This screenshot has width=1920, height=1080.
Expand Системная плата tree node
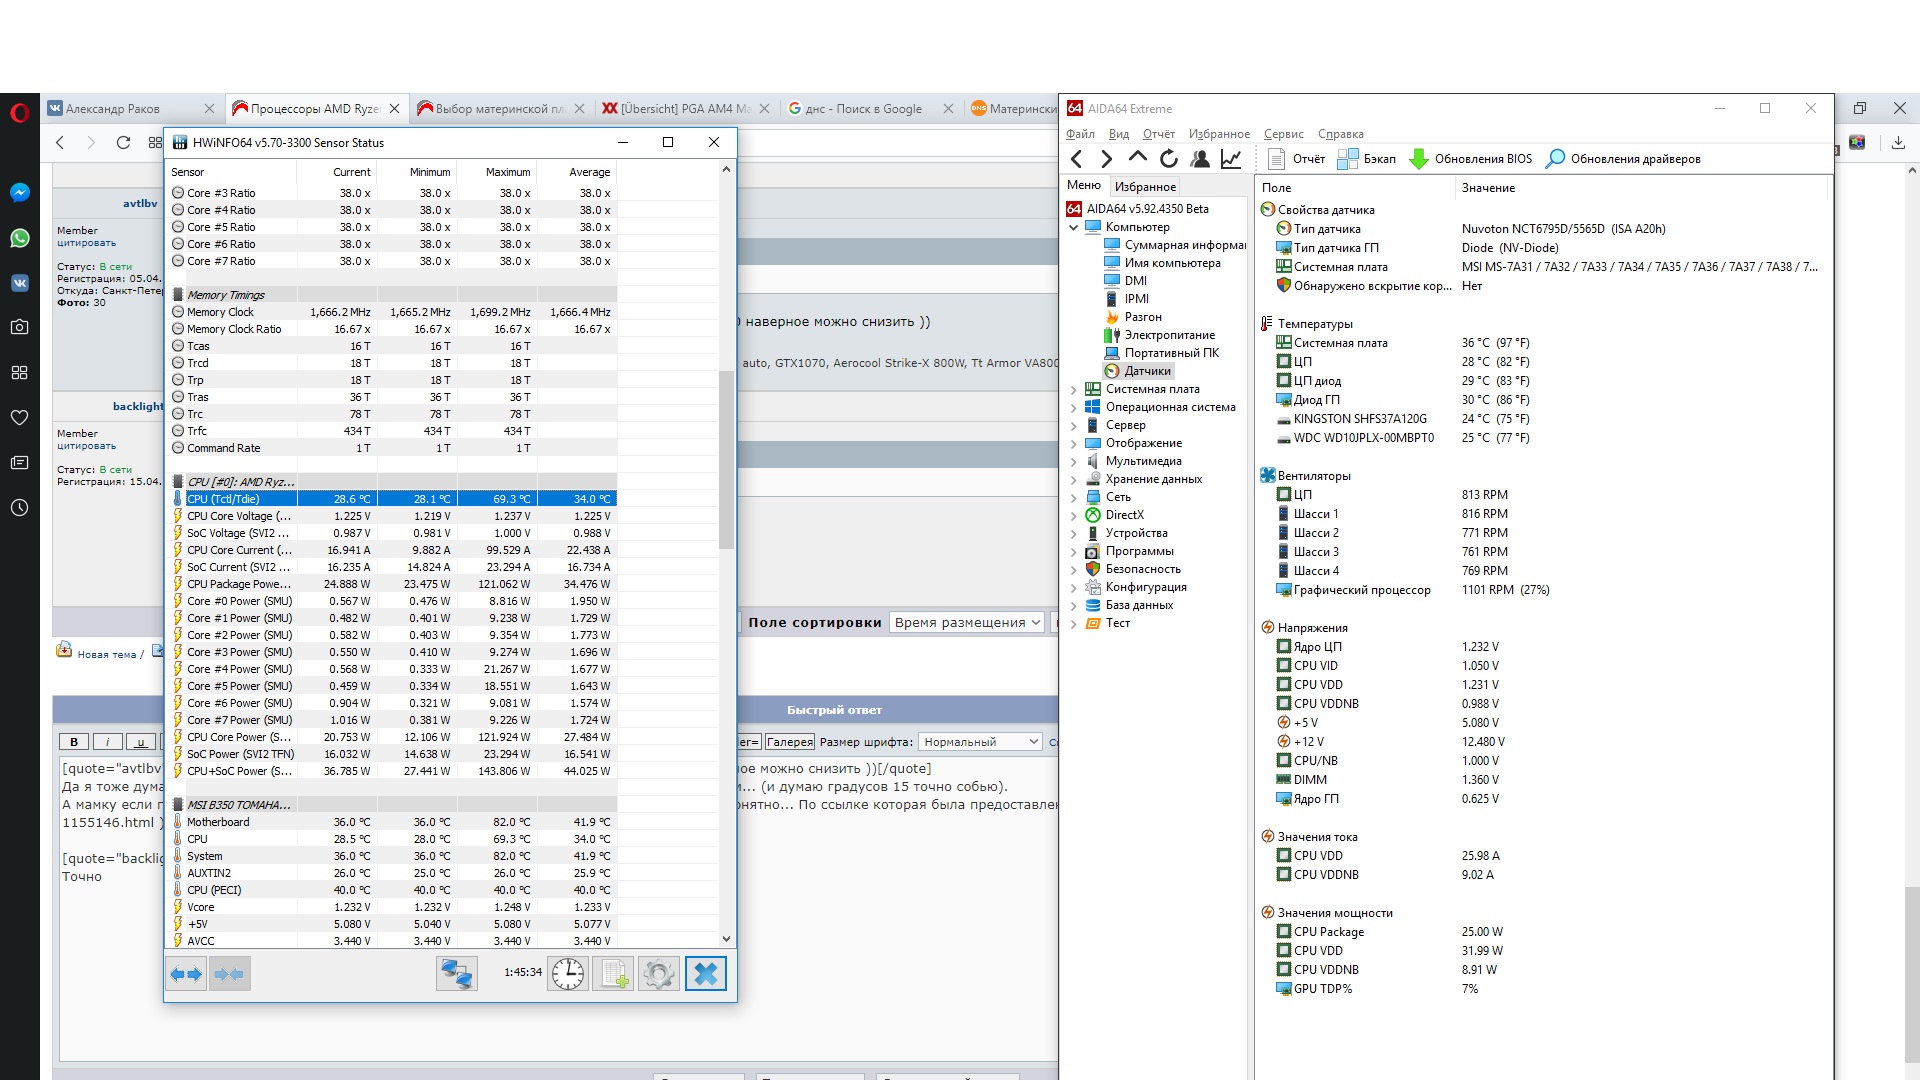tap(1074, 390)
